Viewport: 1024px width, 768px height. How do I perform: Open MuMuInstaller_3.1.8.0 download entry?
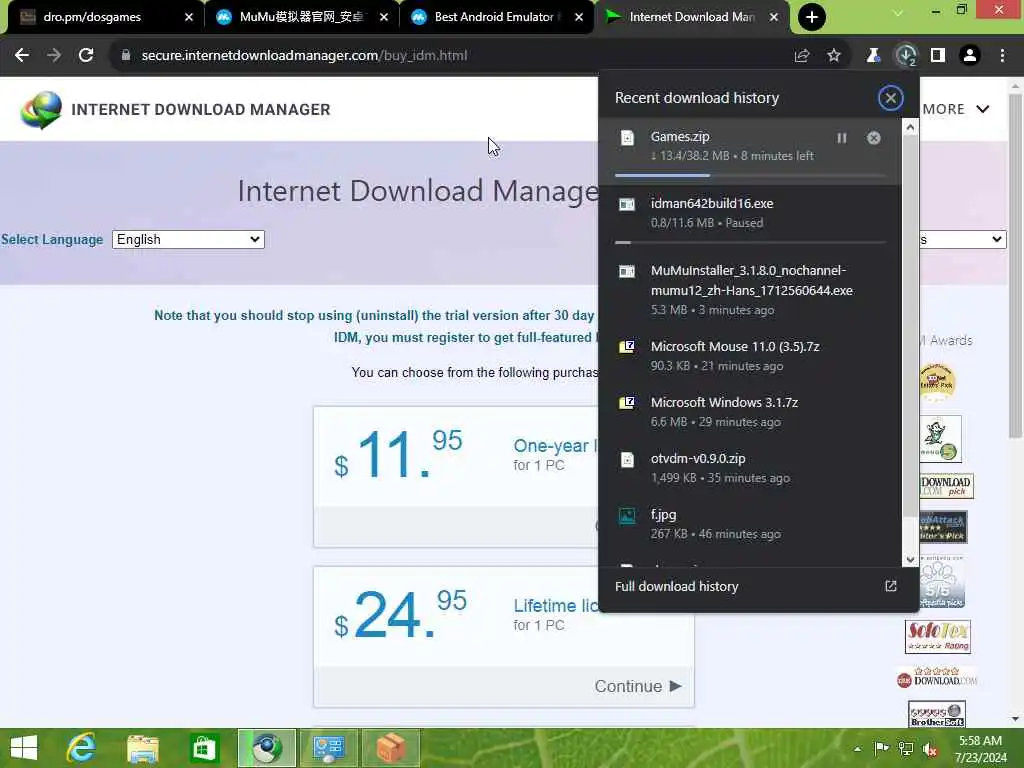[x=750, y=289]
